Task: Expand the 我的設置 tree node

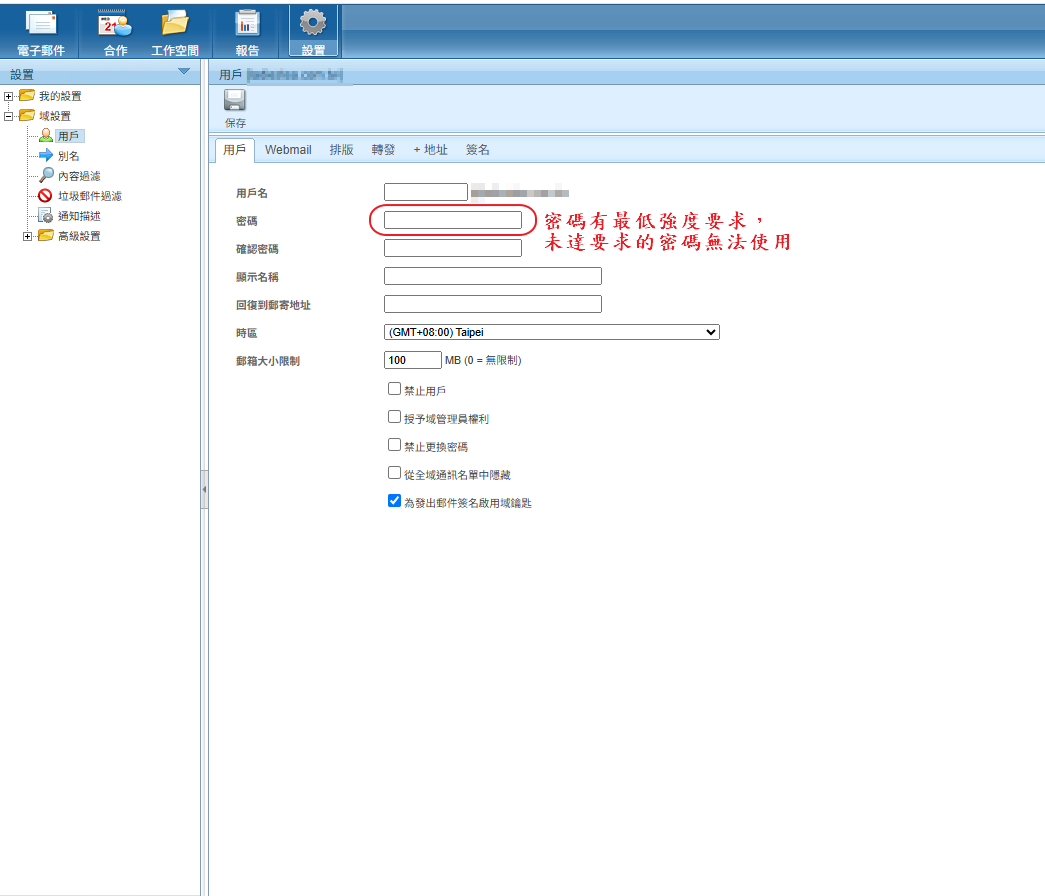Action: tap(9, 96)
